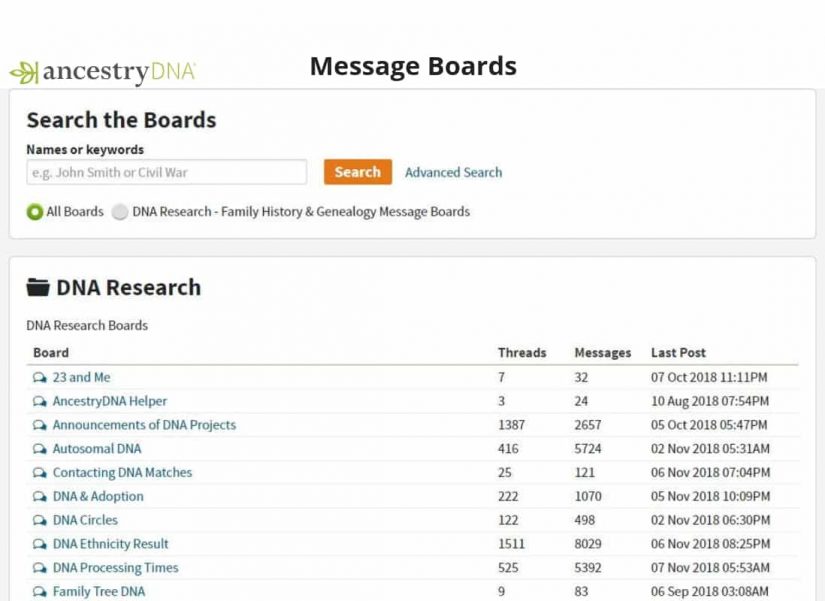Click the Threads column header
The width and height of the screenshot is (825, 601).
click(522, 353)
